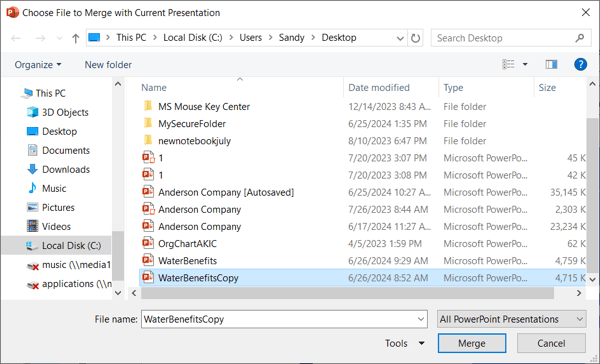
Task: Open the MySecureFolder folder icon
Action: pos(148,123)
